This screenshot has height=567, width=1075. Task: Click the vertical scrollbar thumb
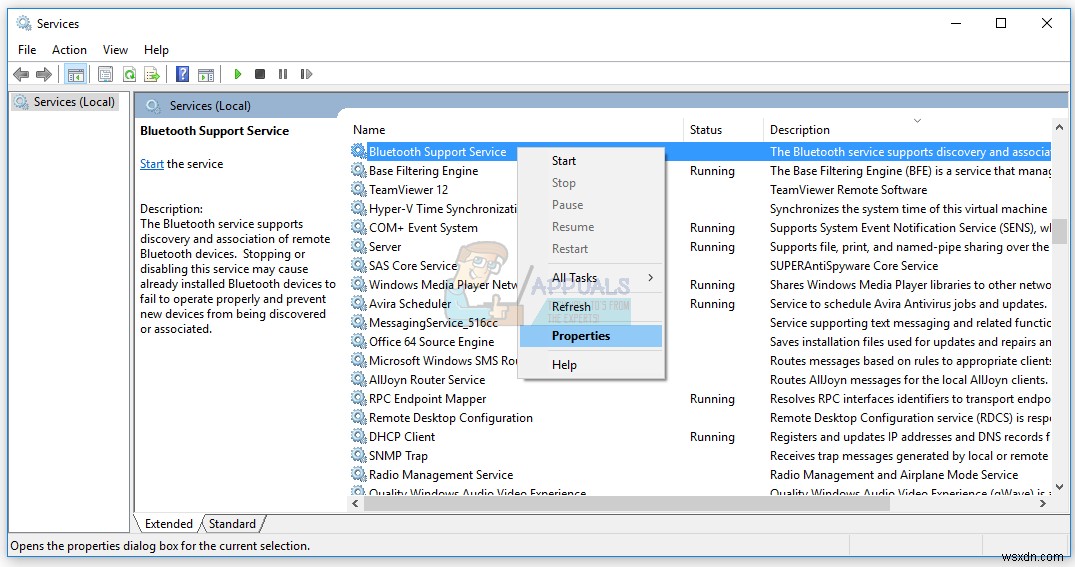1059,232
